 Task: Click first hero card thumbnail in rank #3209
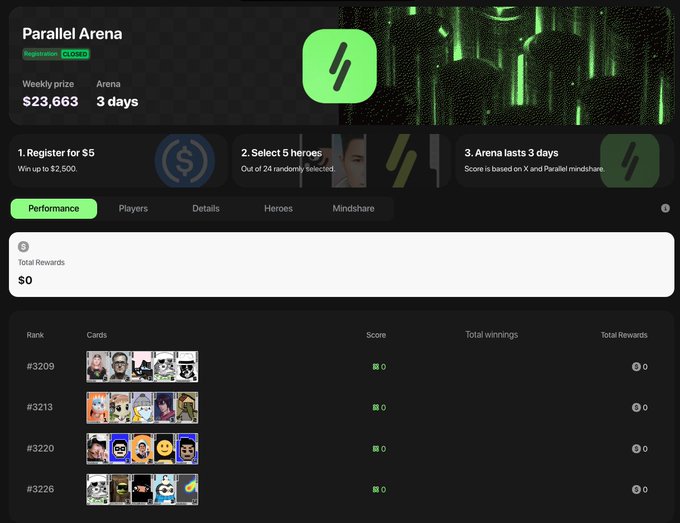click(98, 367)
